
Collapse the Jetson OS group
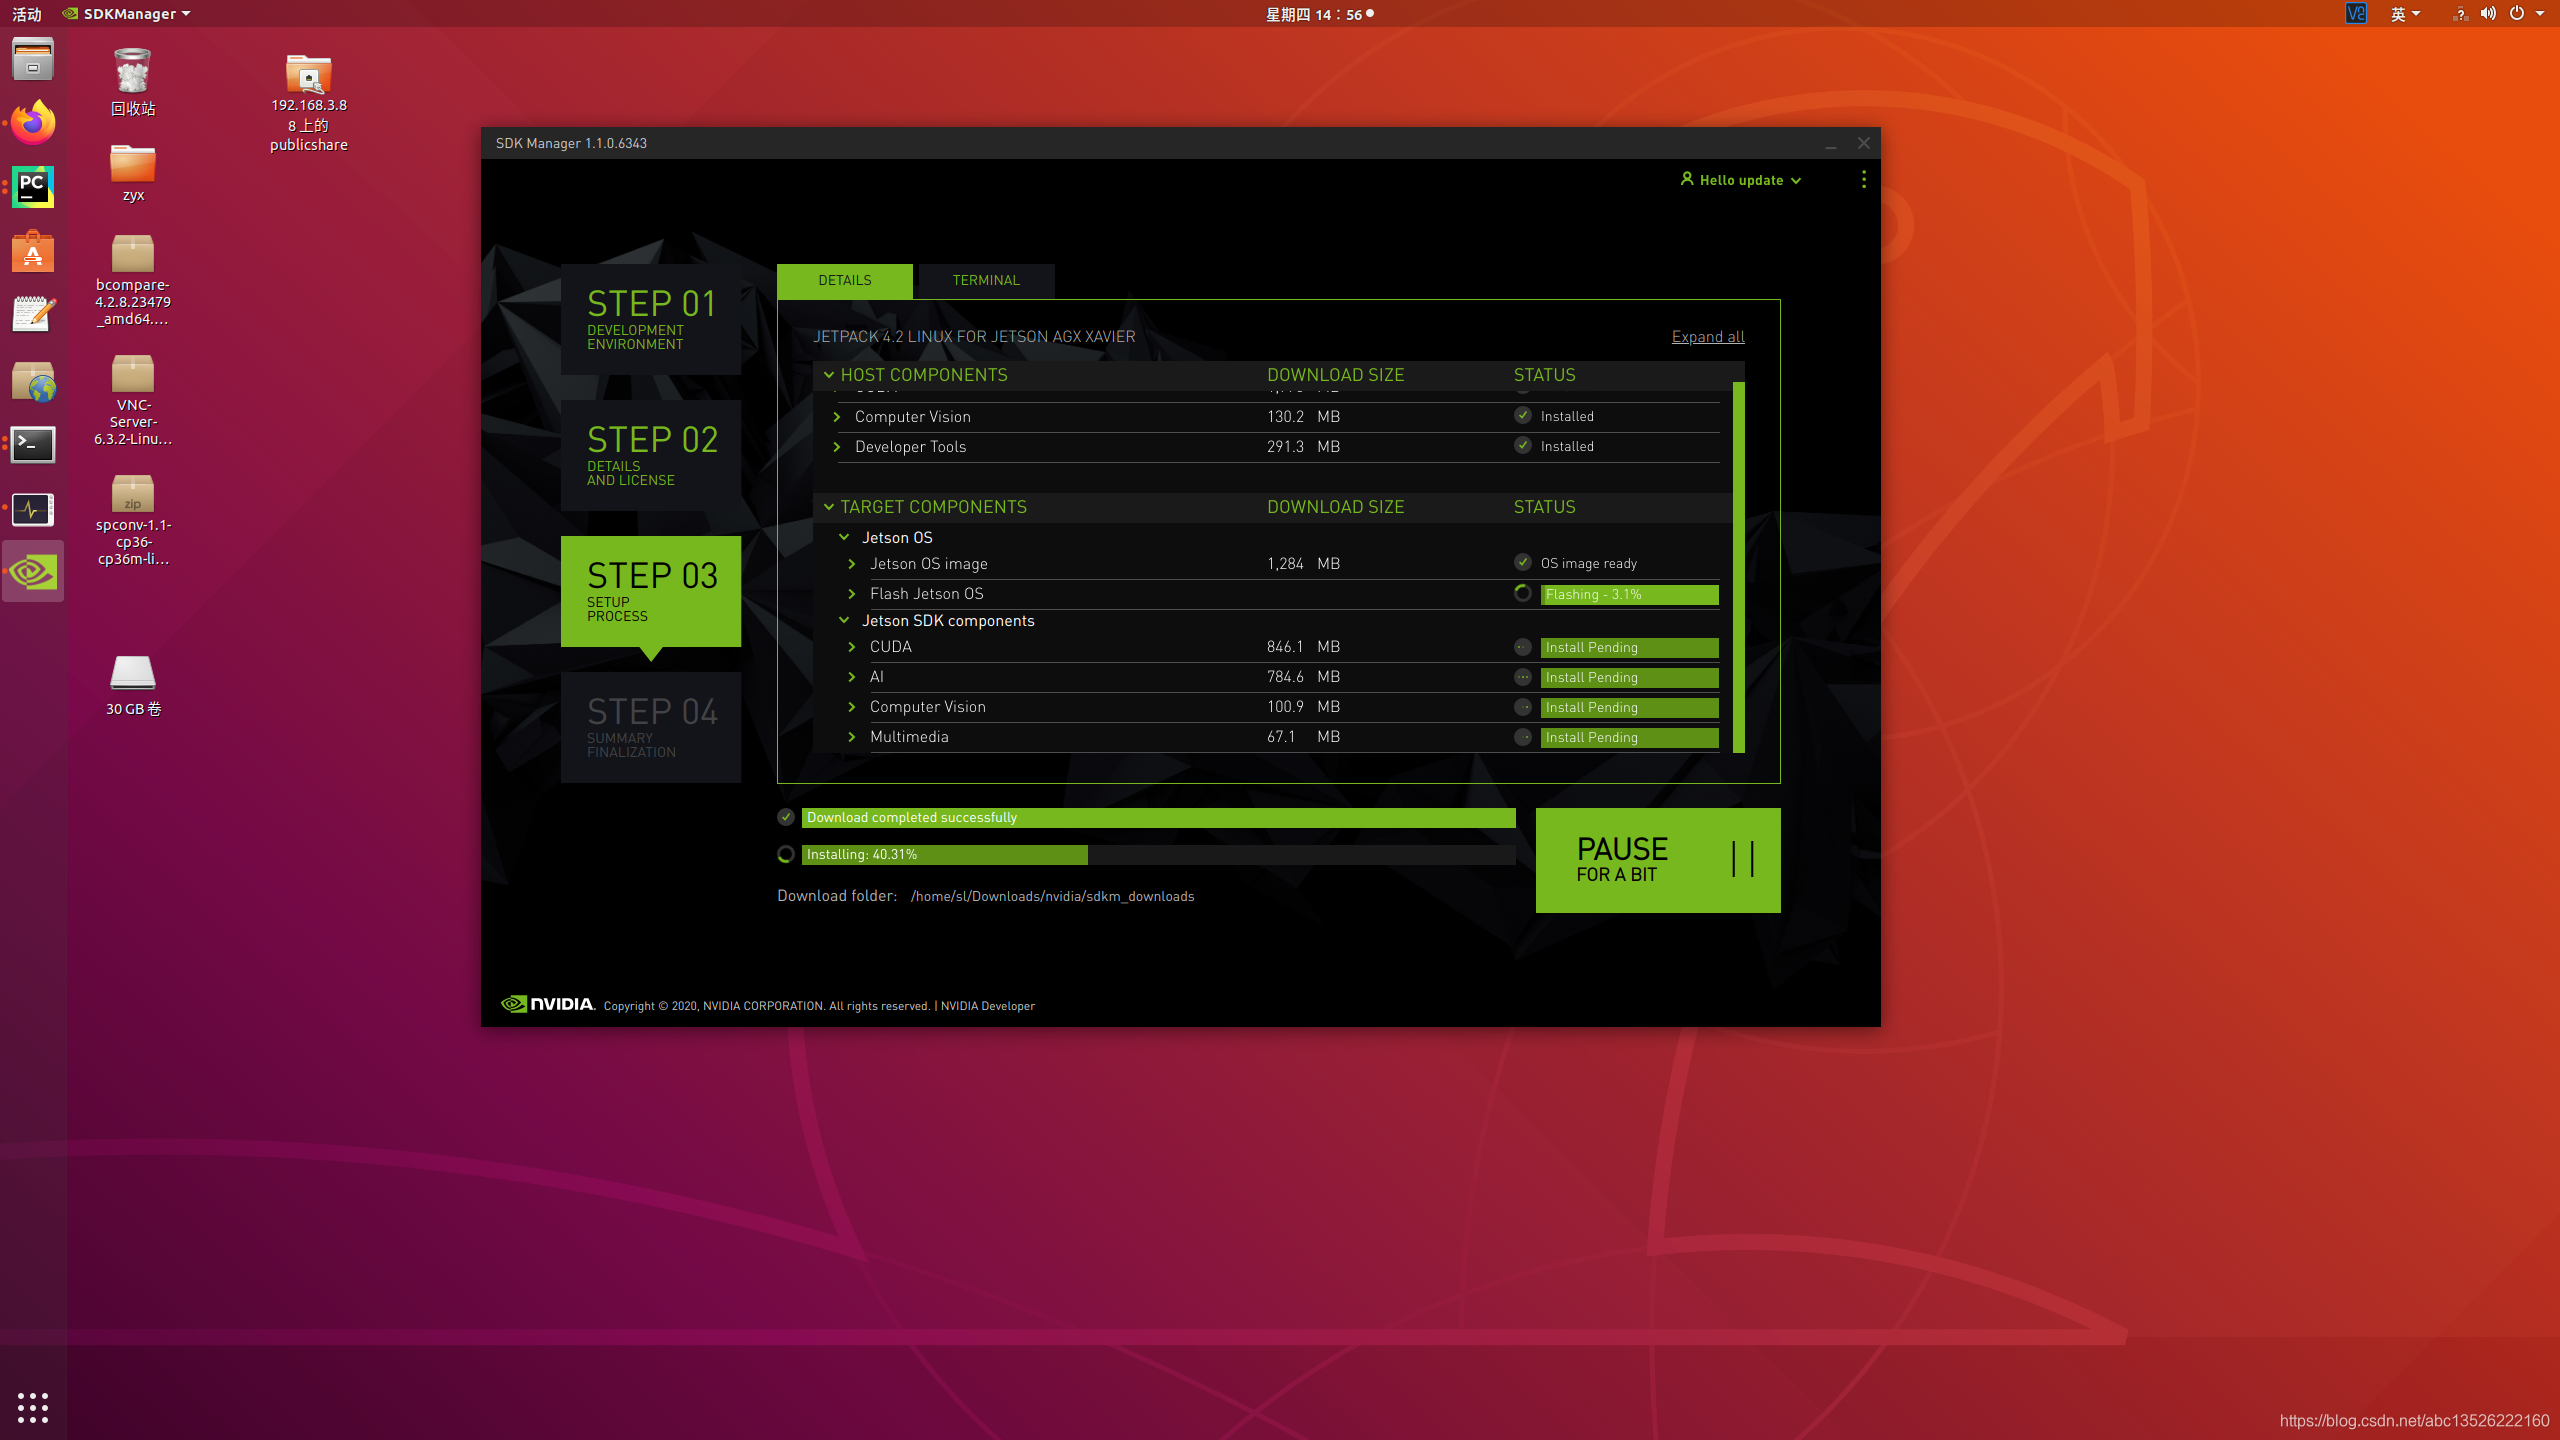844,537
